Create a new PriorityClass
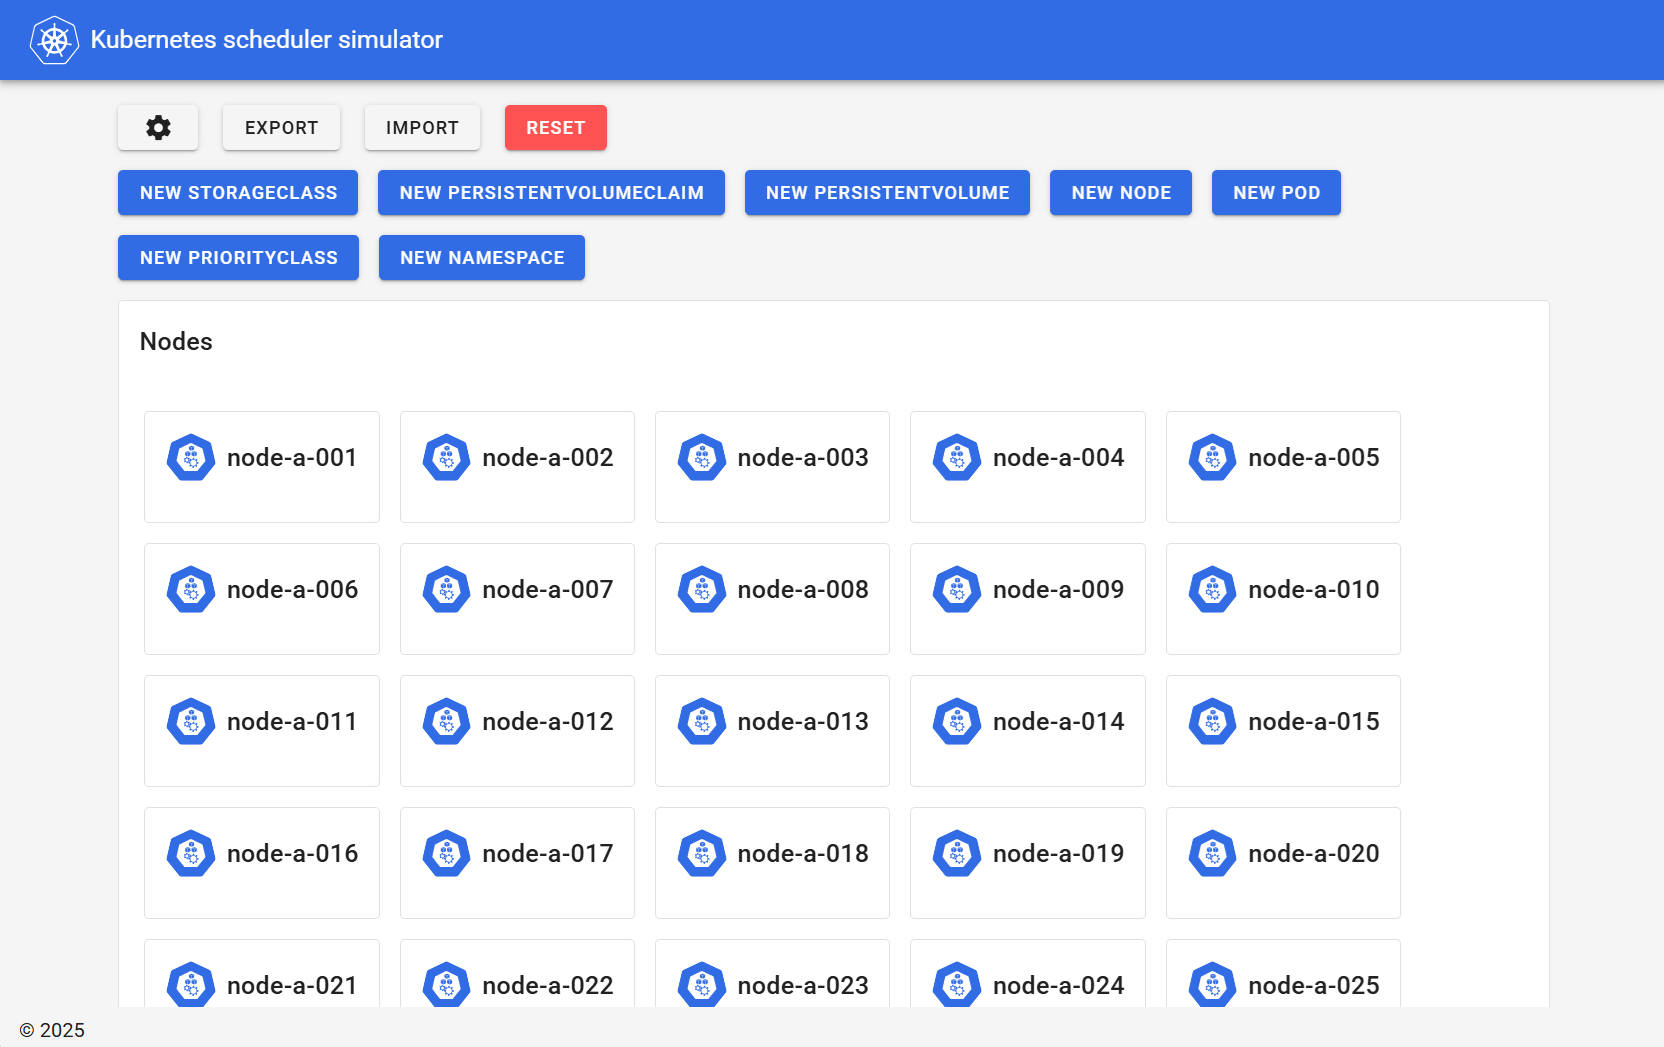The height and width of the screenshot is (1047, 1664). (x=238, y=258)
